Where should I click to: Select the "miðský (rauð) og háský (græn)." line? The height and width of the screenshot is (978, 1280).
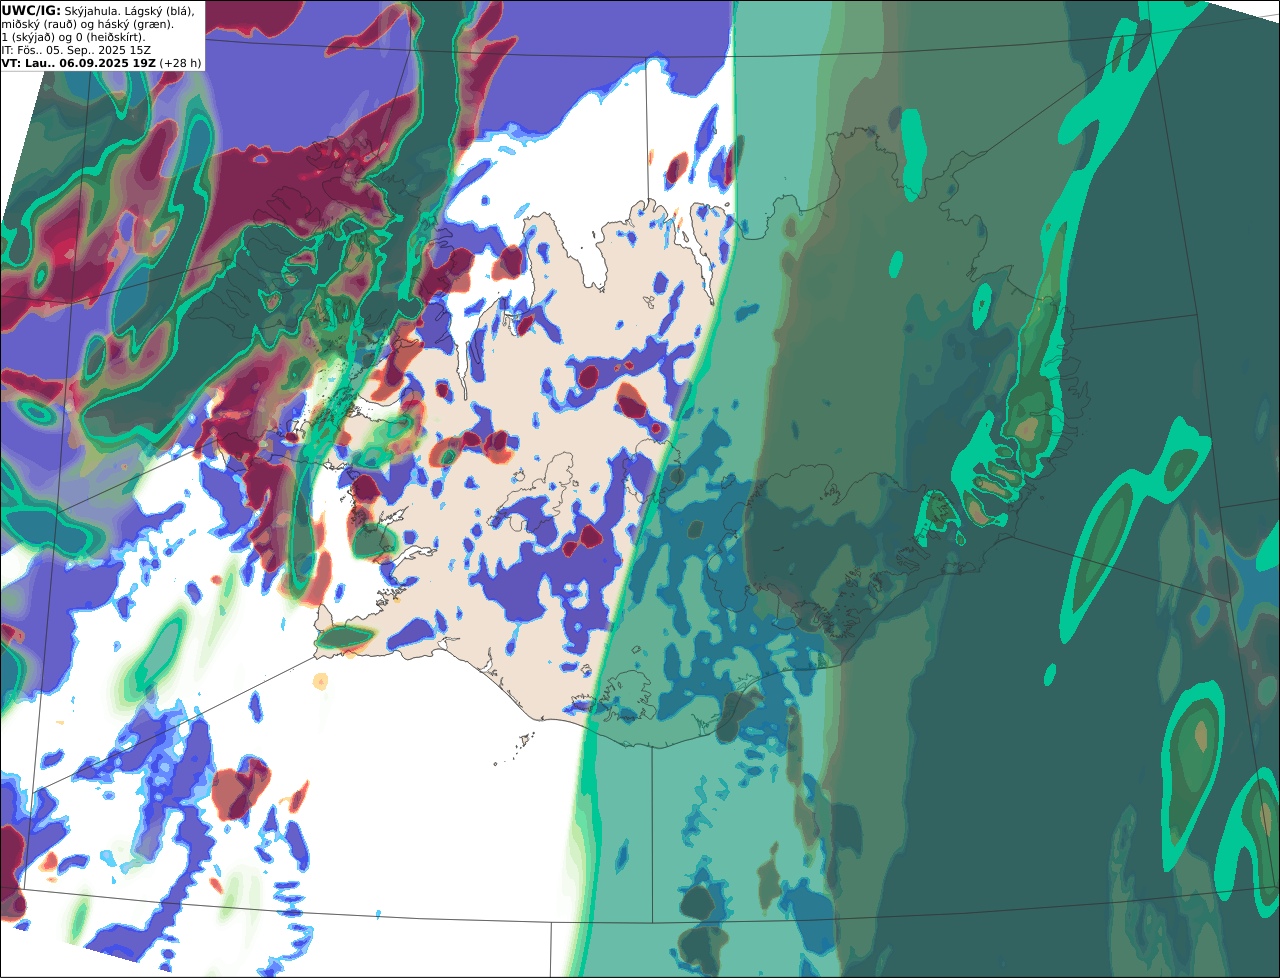pyautogui.click(x=88, y=24)
